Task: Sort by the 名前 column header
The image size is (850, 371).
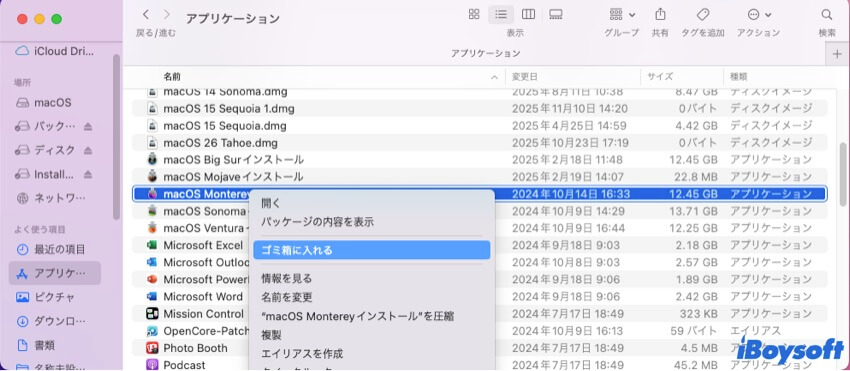Action: coord(172,77)
